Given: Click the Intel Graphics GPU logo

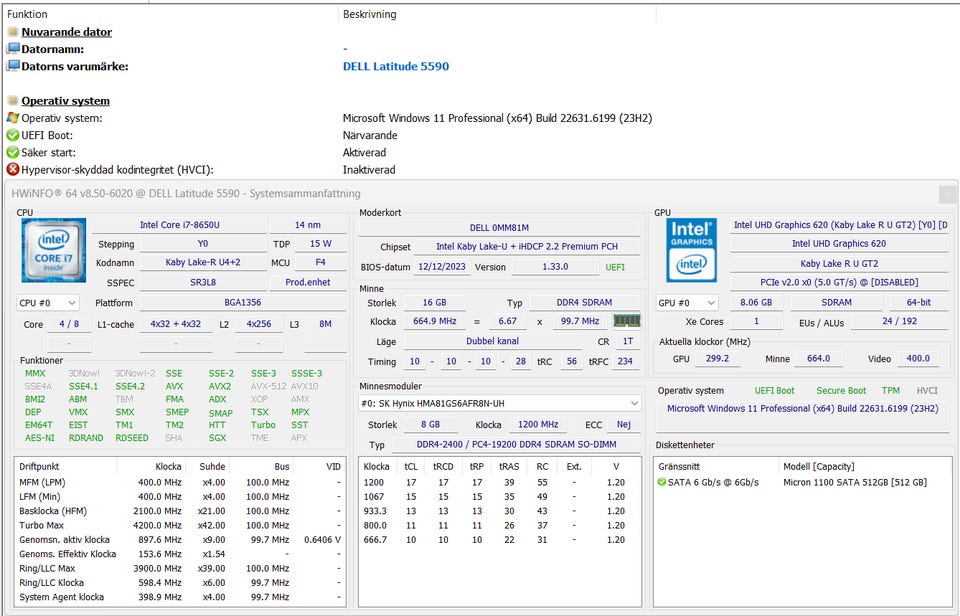Looking at the screenshot, I should pyautogui.click(x=691, y=250).
